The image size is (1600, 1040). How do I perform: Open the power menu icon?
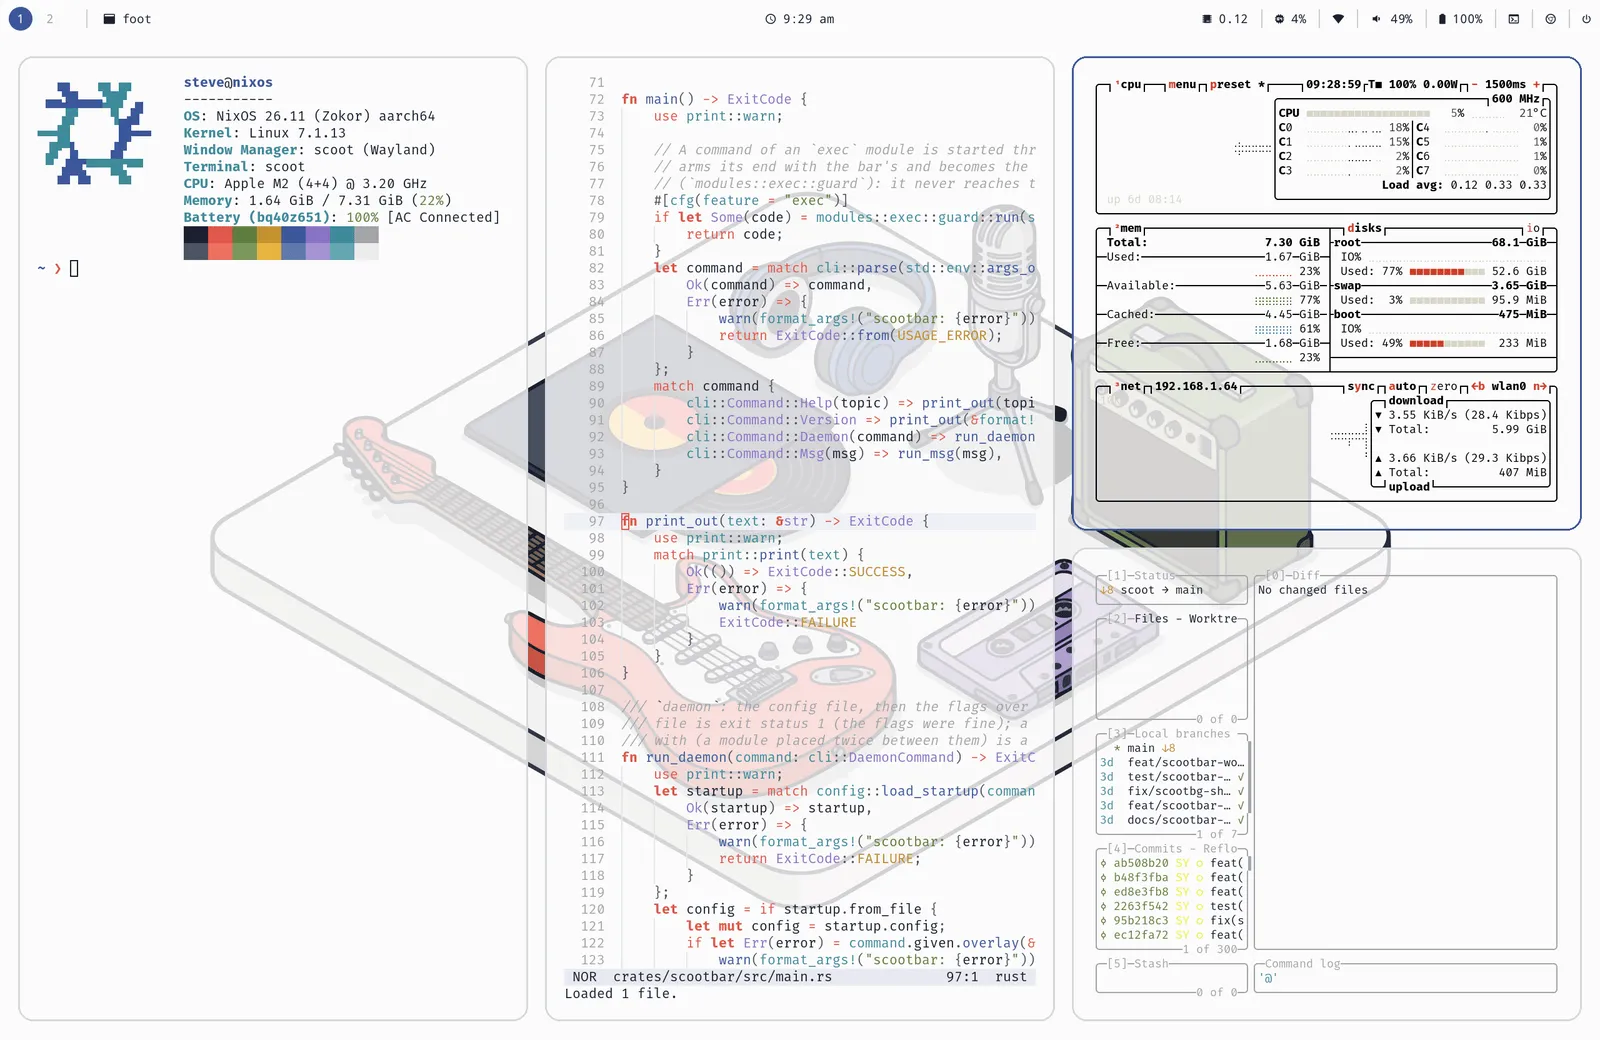coord(1586,19)
